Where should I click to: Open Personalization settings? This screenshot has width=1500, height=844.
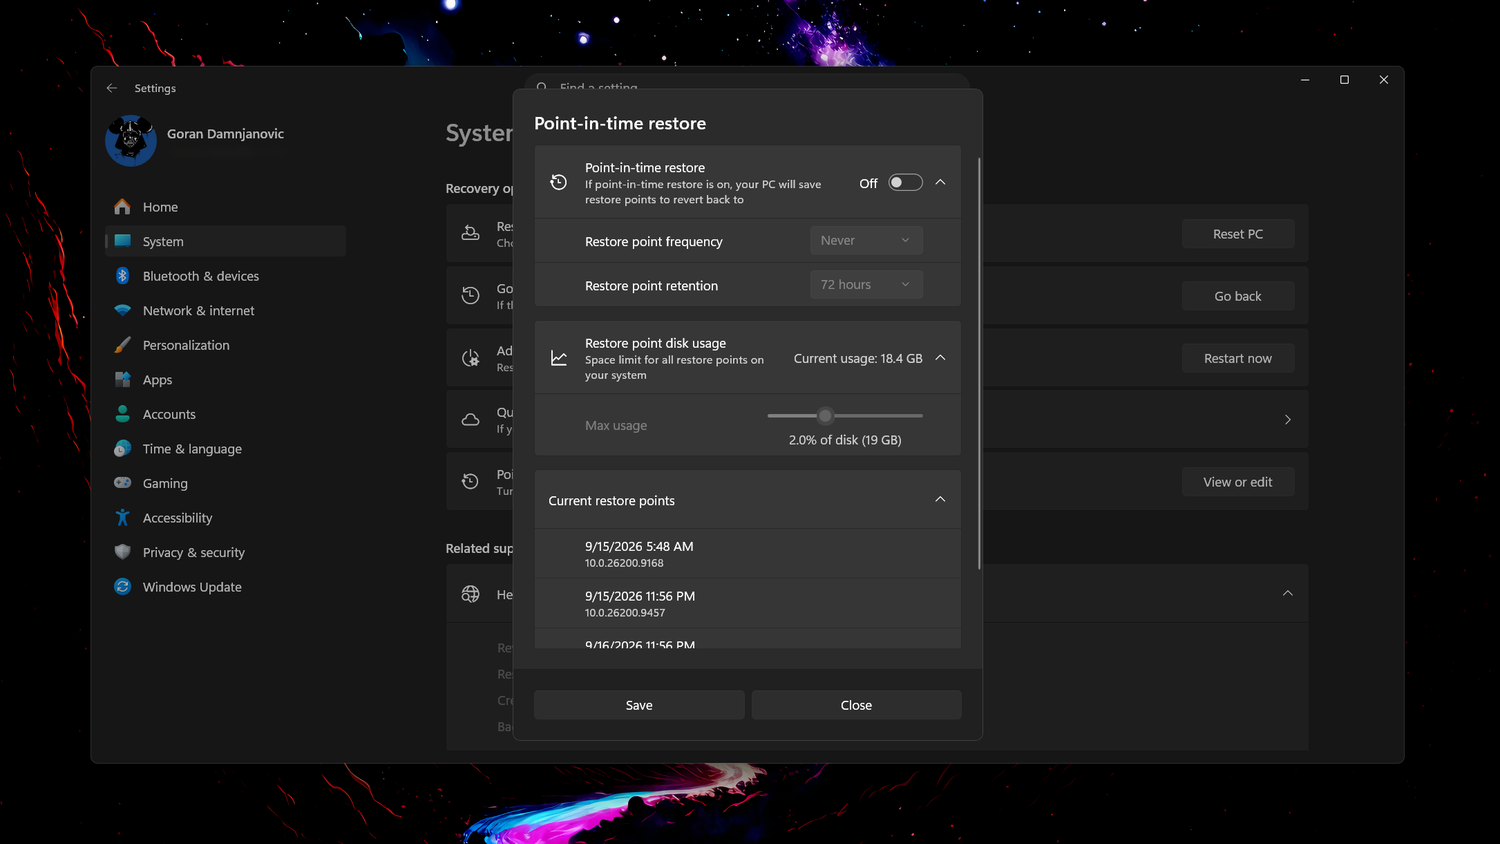coord(225,345)
